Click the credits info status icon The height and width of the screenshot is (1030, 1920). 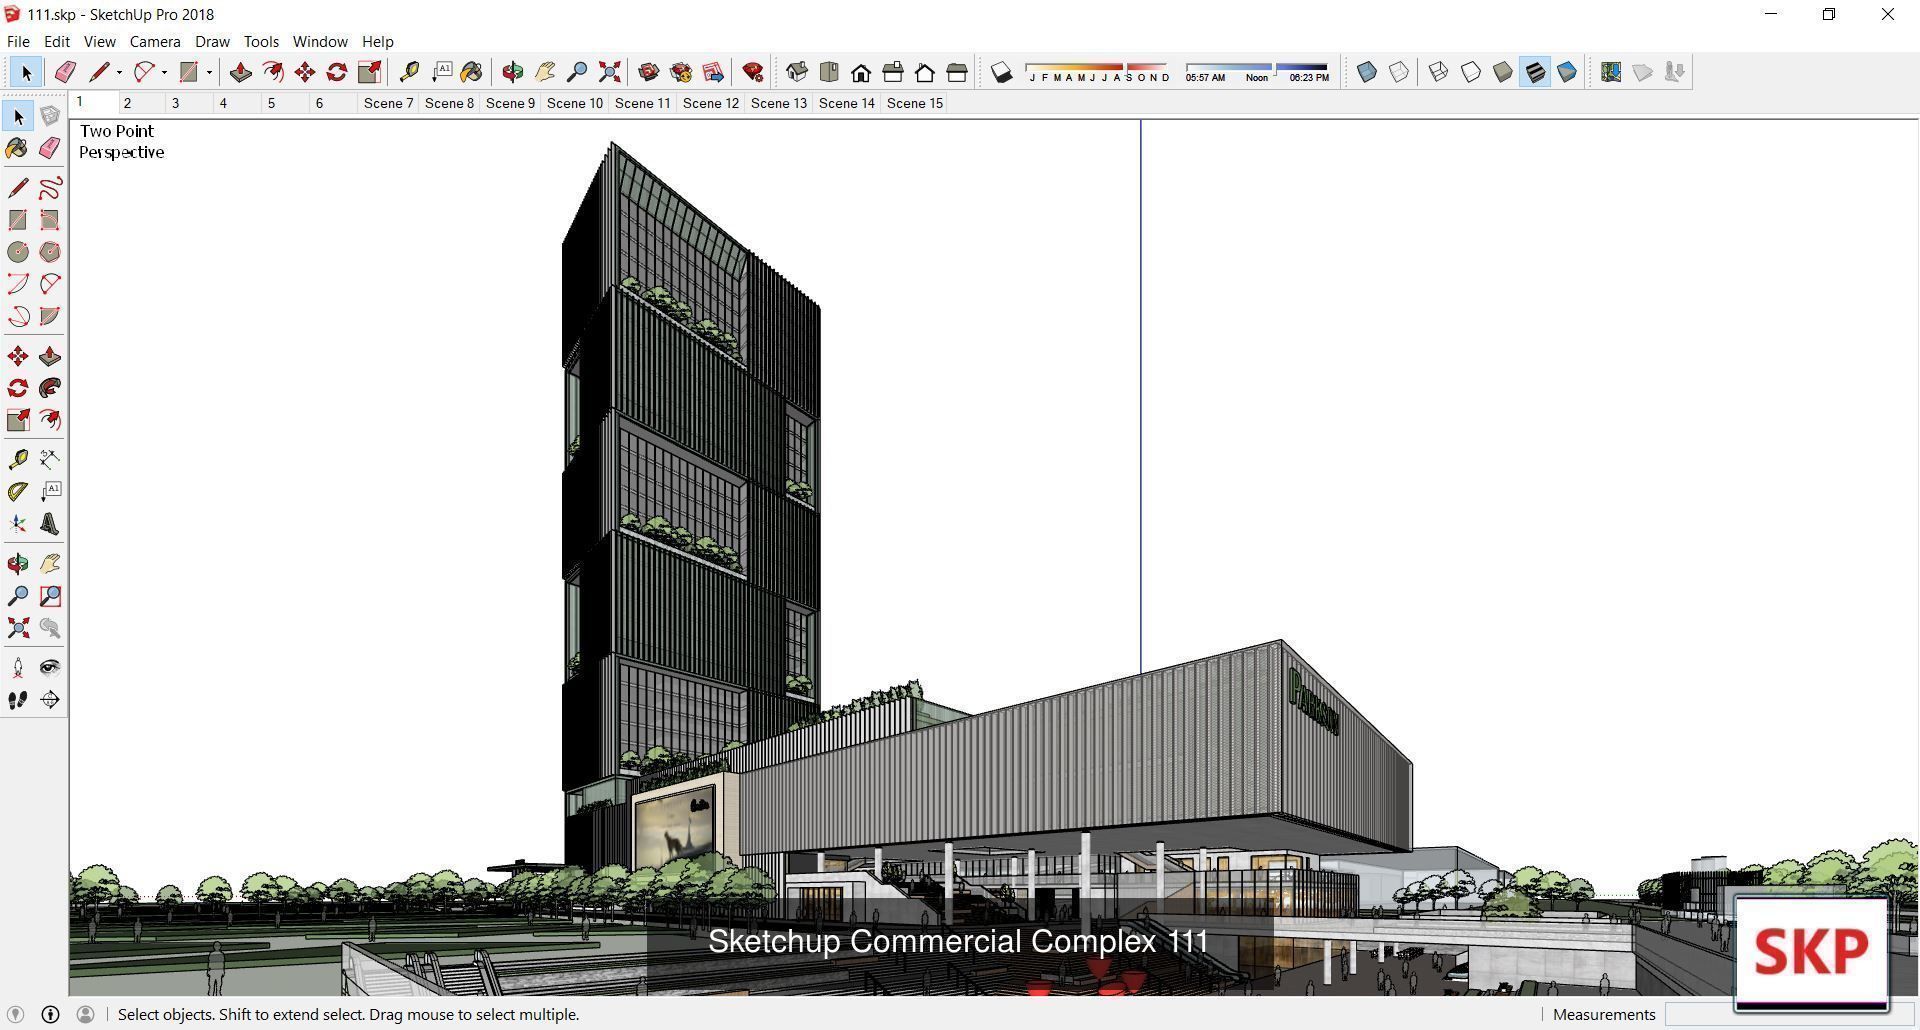click(50, 1014)
